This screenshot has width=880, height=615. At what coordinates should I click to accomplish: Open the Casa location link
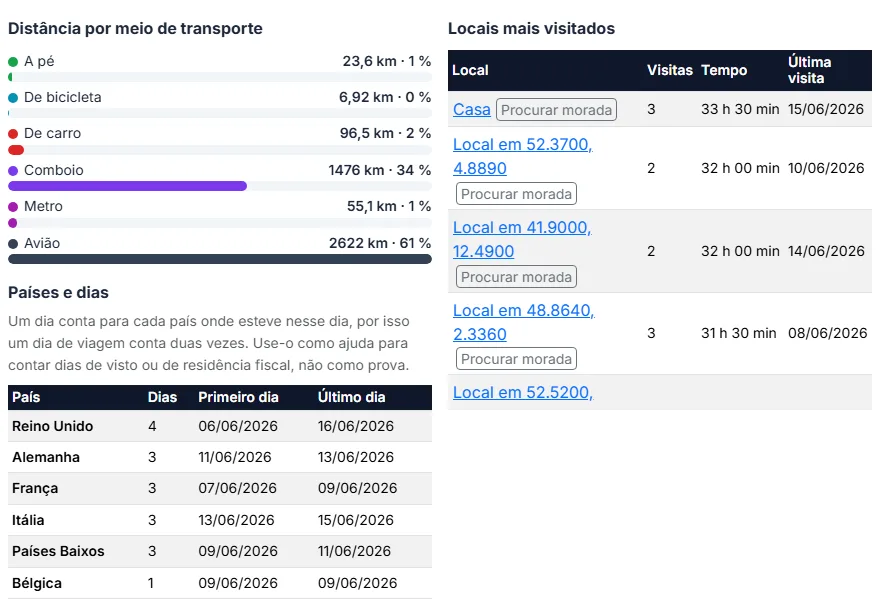471,109
